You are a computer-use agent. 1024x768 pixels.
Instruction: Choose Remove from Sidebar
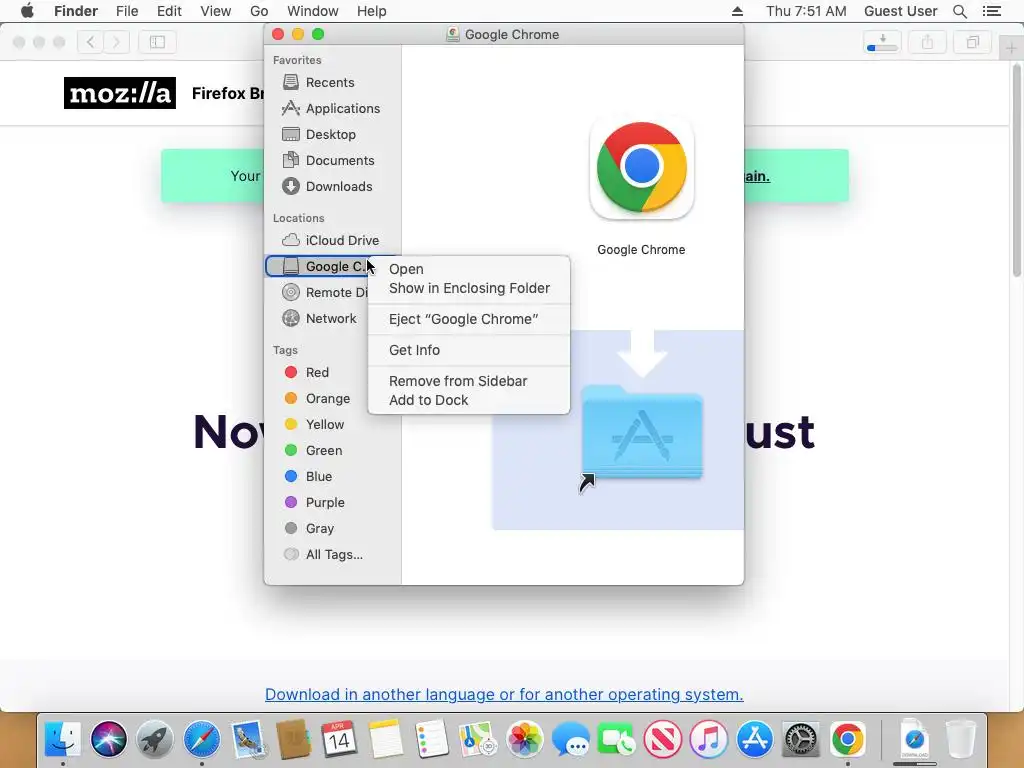point(469,381)
